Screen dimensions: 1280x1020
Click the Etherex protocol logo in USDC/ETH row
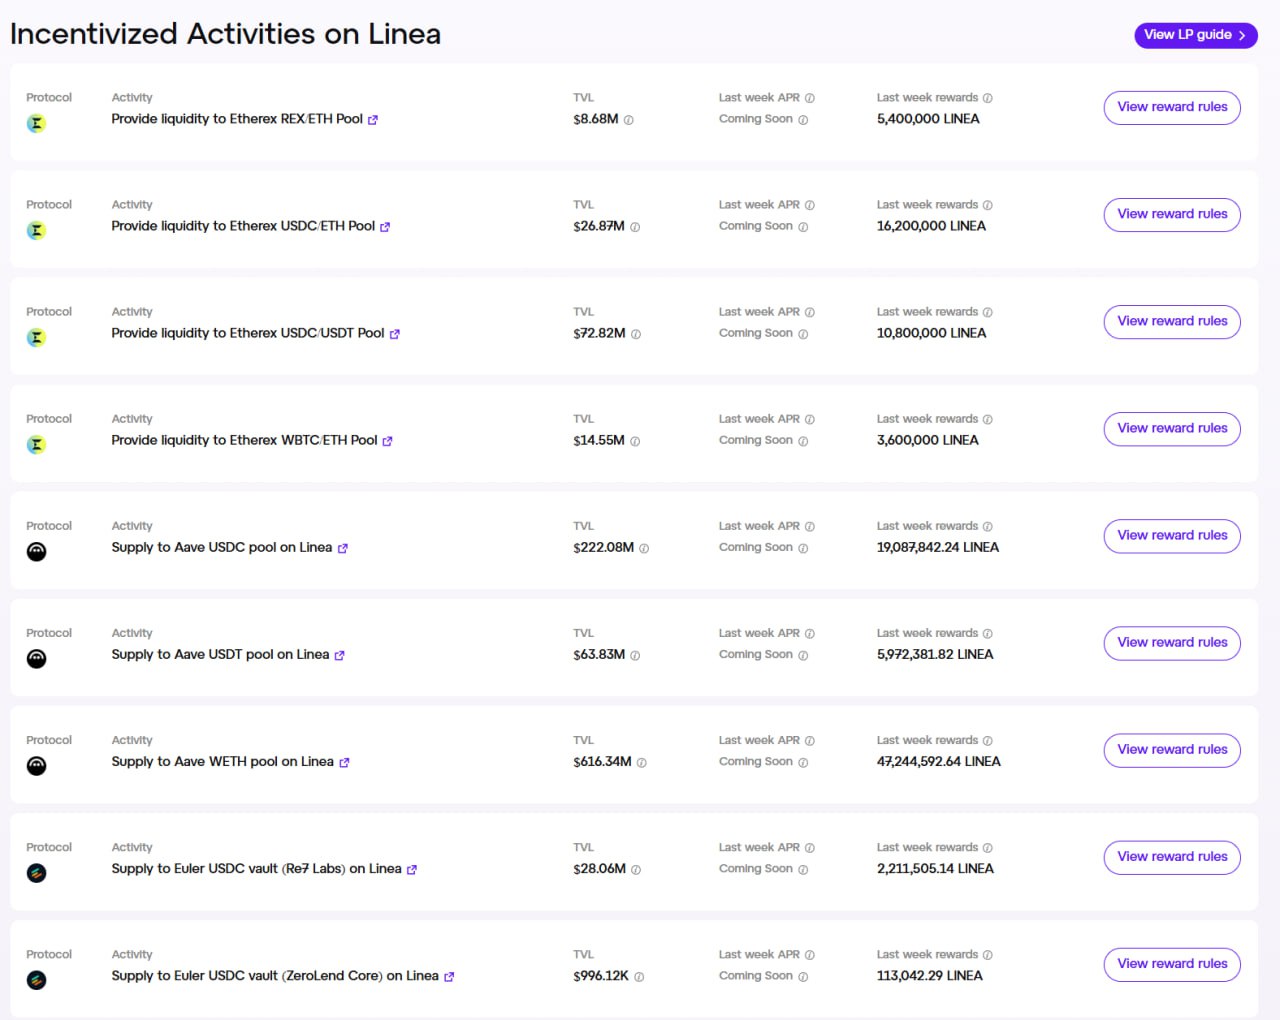[x=36, y=231]
